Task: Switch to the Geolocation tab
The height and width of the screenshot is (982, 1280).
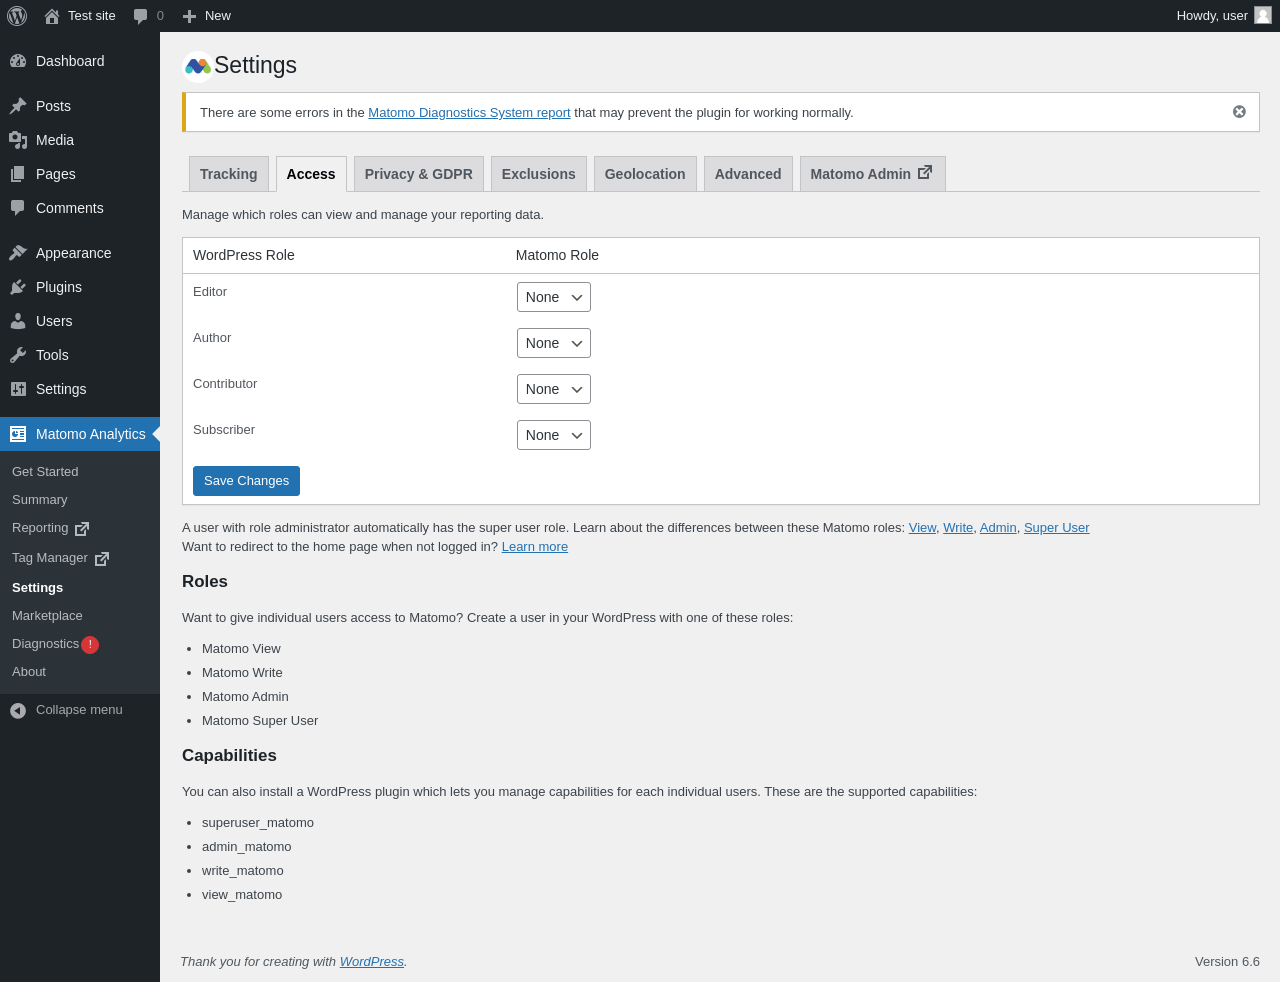Action: (645, 174)
